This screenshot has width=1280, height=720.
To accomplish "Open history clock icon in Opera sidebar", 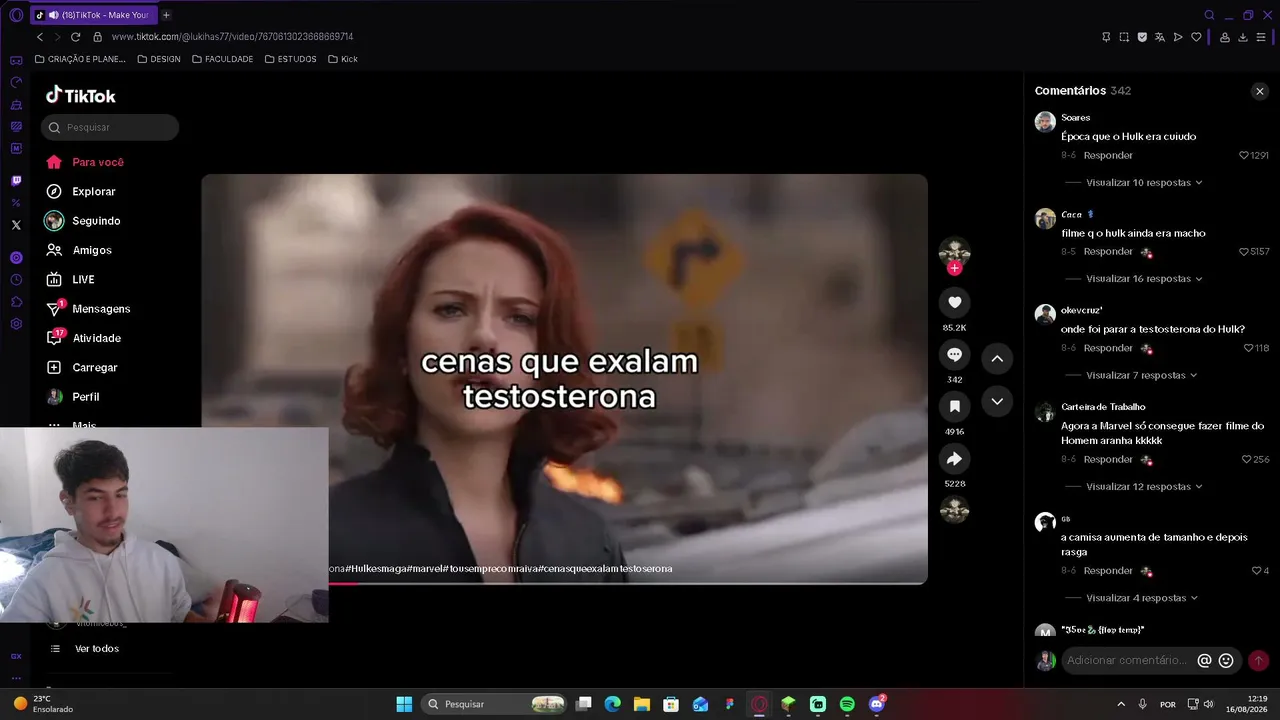I will coord(16,280).
